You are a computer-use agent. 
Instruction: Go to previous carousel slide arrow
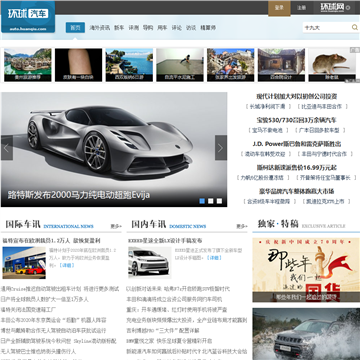coord(7,148)
